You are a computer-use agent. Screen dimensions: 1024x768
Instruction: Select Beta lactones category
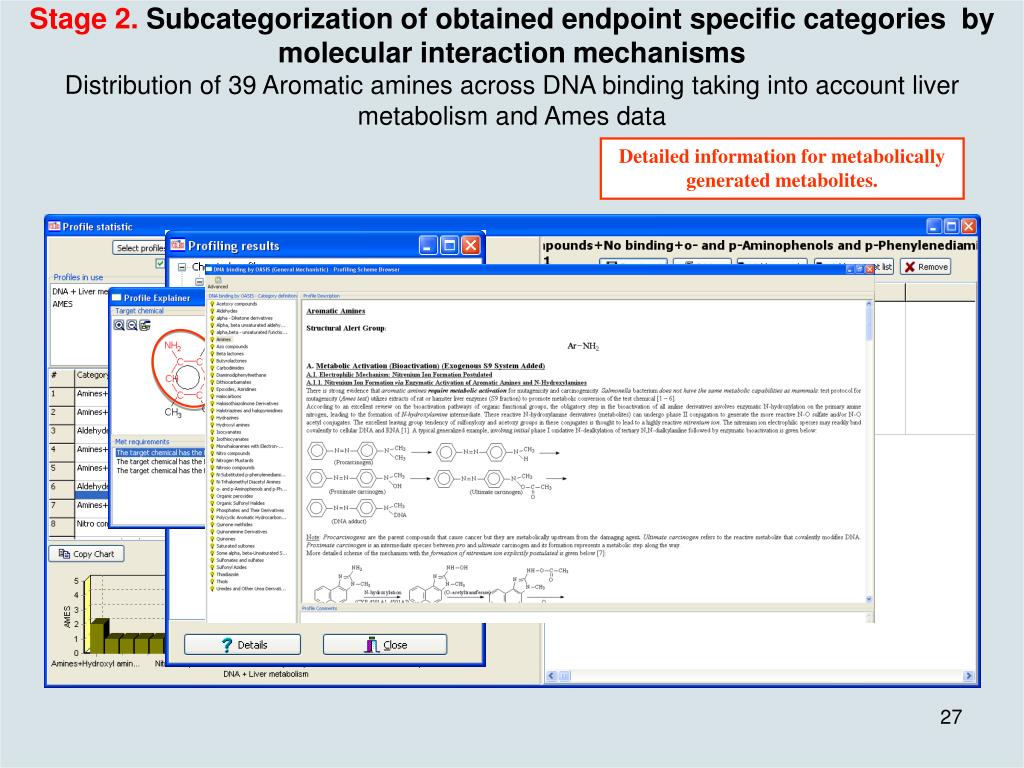pyautogui.click(x=230, y=354)
